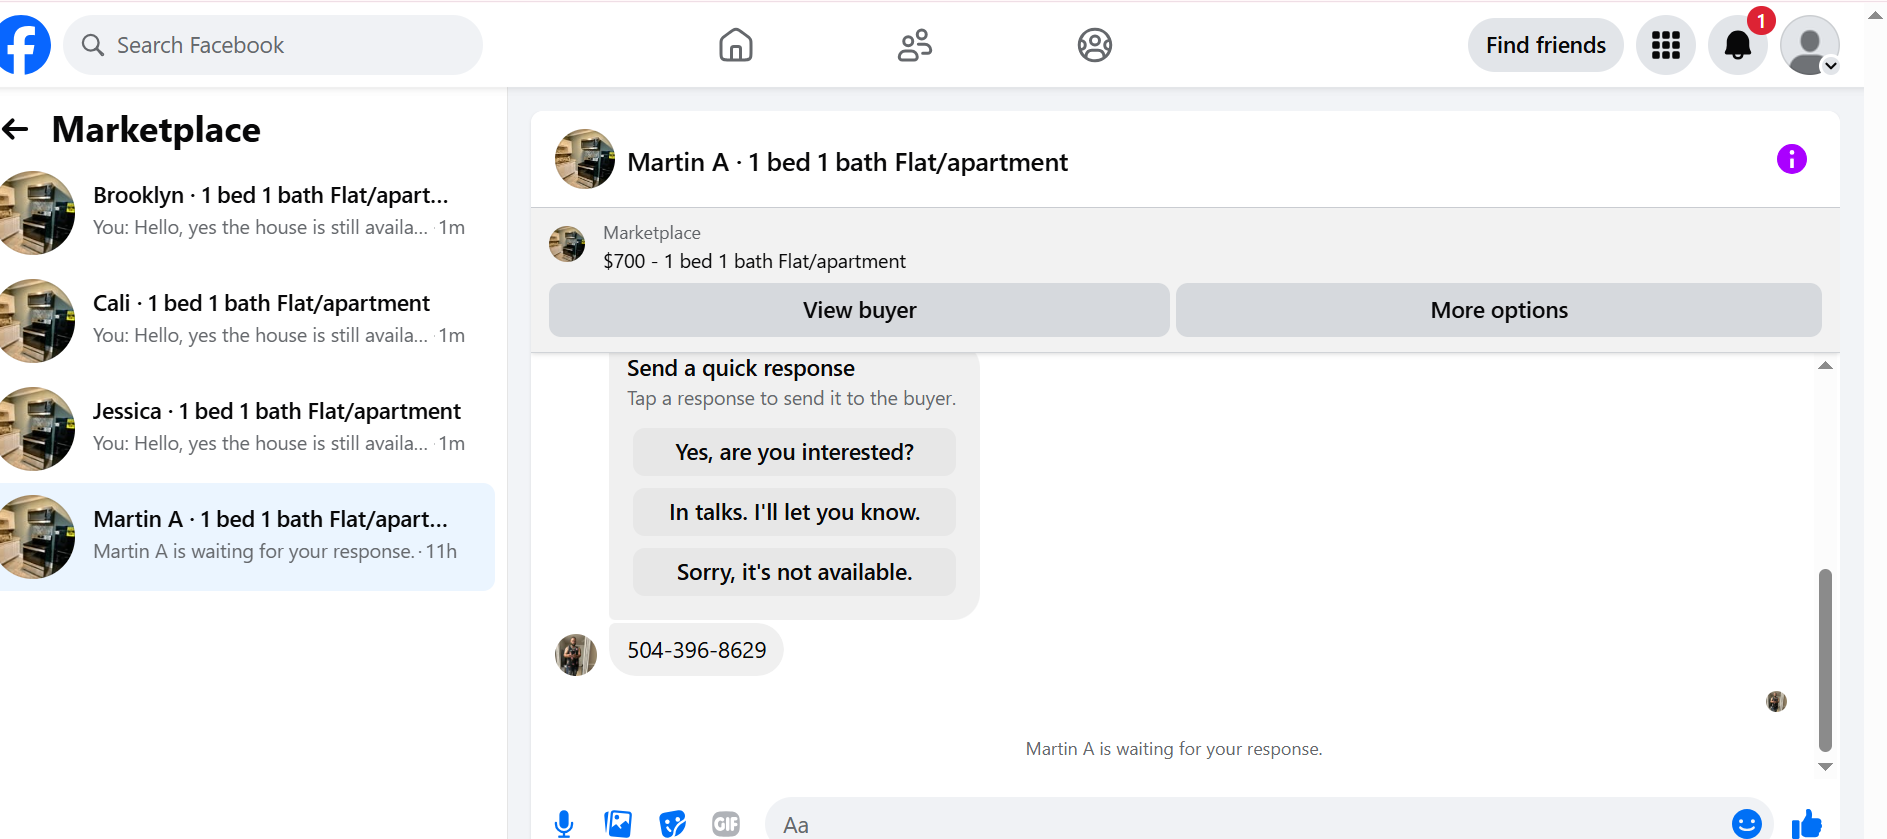Send 'Sorry, it's not available.' response

794,572
